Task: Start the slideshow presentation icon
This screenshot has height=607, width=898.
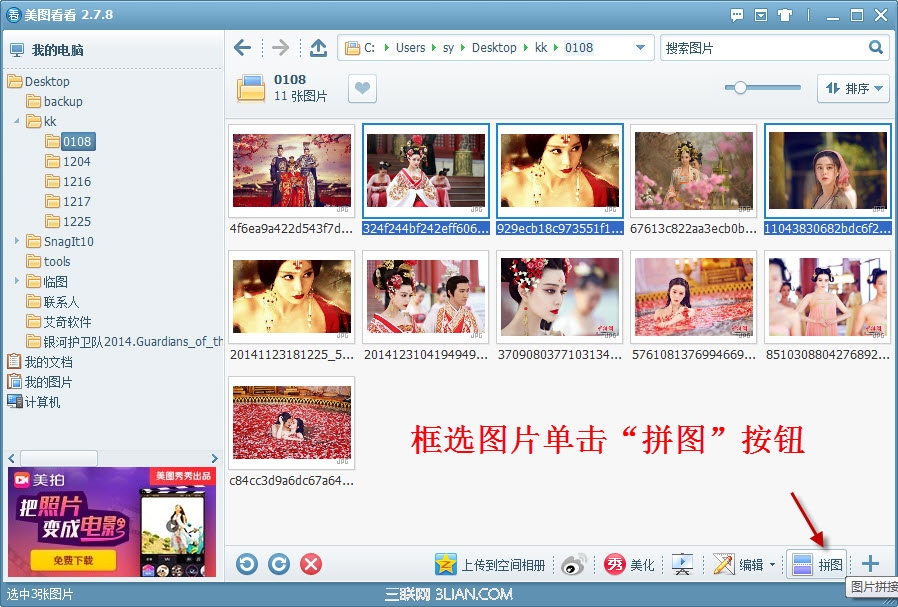Action: tap(682, 565)
